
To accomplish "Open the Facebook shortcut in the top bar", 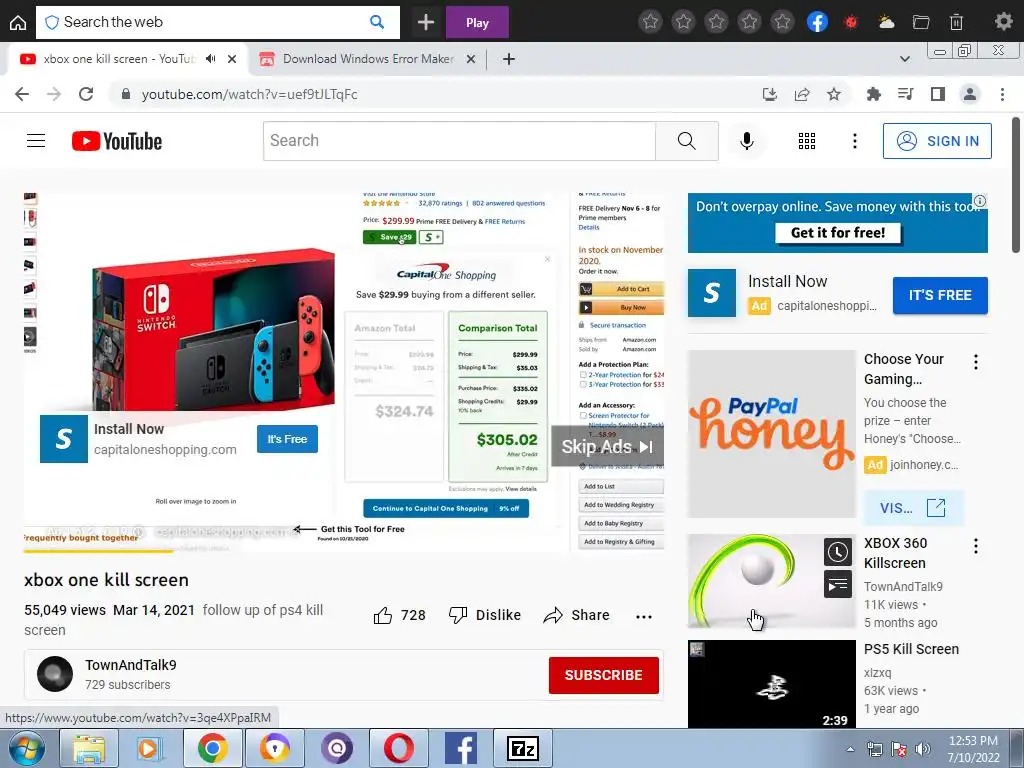I will point(817,22).
